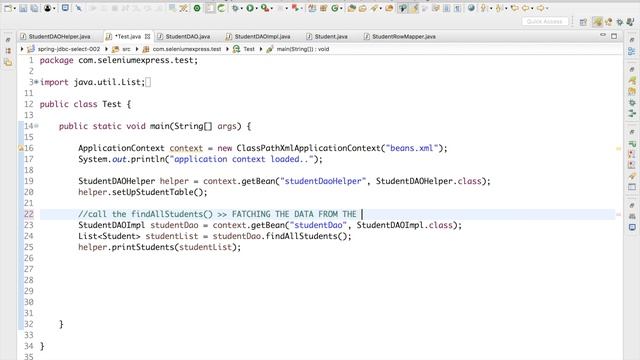Click the warning marker on line 16
This screenshot has width=640, height=360.
[x=21, y=148]
